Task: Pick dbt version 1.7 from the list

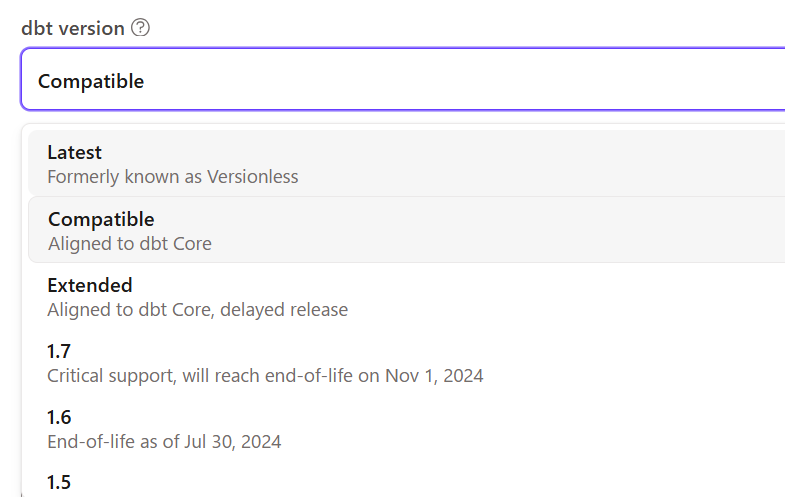Action: pos(407,362)
